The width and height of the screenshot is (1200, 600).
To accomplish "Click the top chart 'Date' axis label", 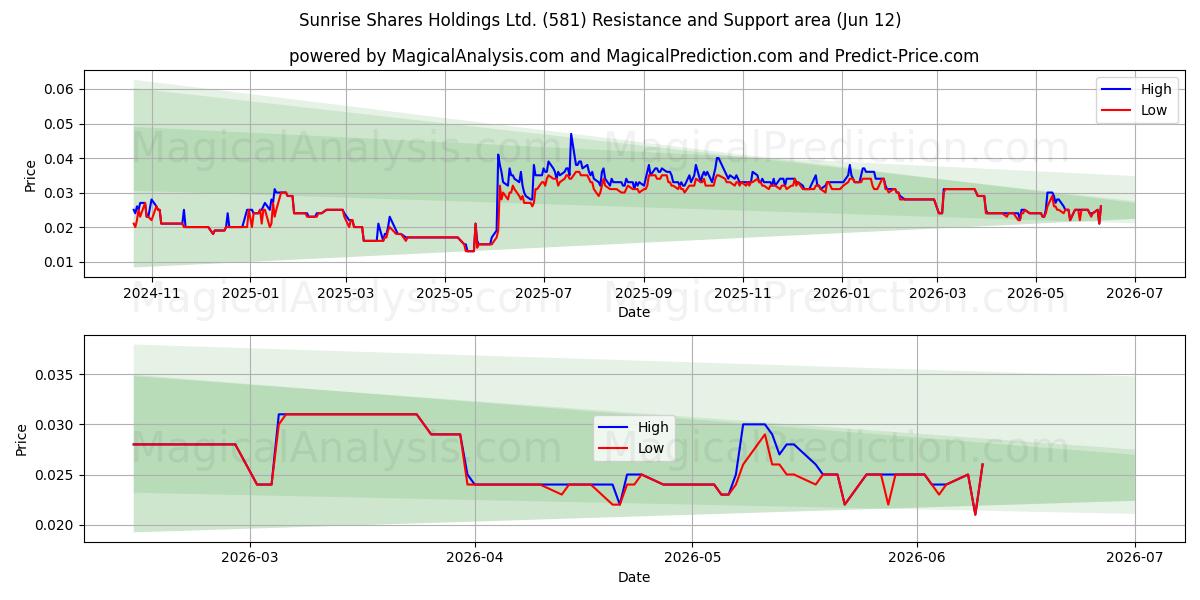I will tap(634, 312).
